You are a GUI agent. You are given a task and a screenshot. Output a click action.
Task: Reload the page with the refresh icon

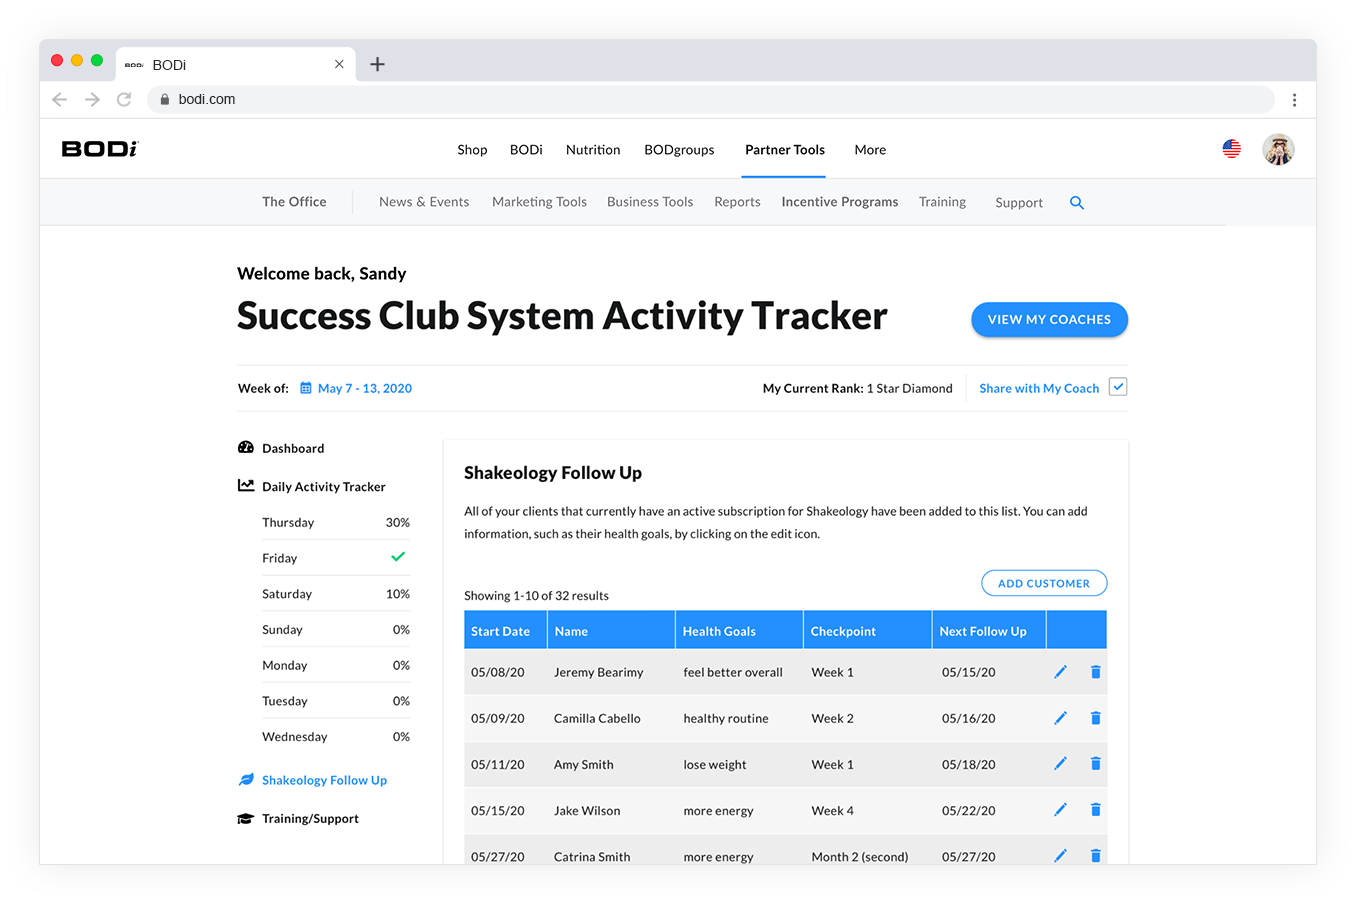point(124,99)
